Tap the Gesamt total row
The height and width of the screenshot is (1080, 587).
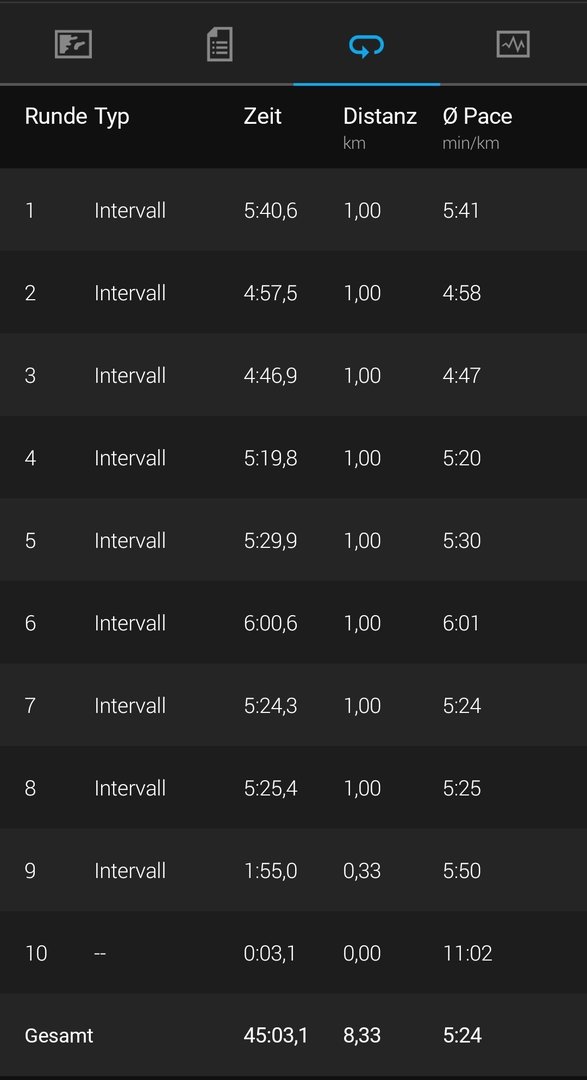[294, 1035]
